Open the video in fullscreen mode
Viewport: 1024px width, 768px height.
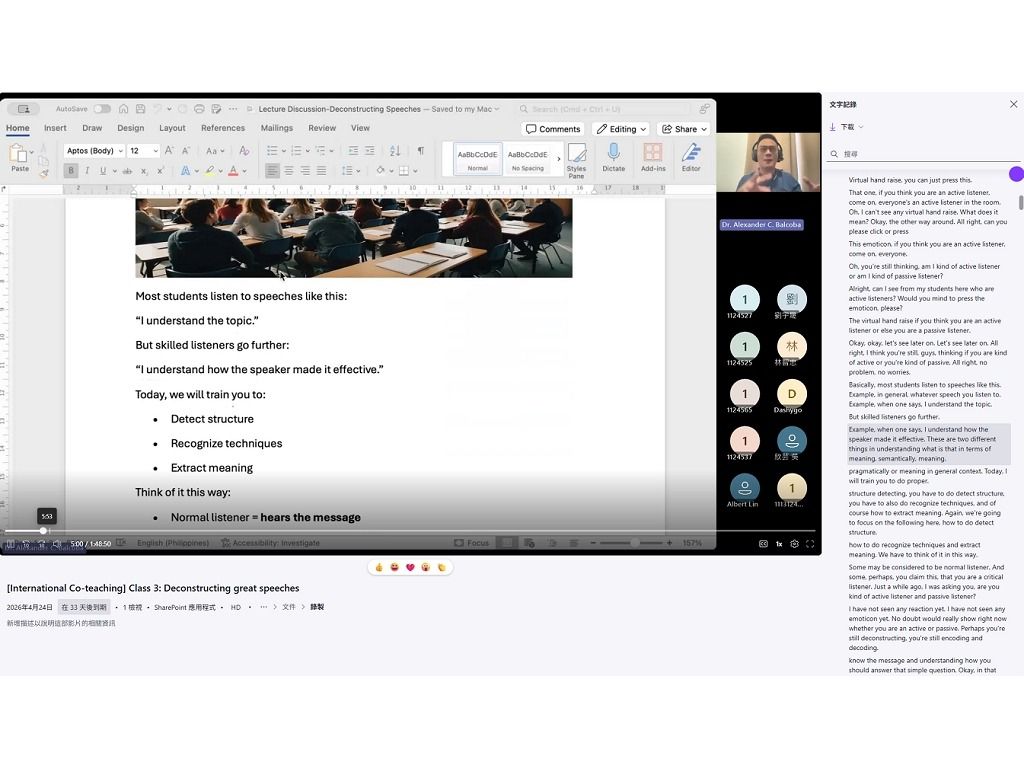click(x=810, y=543)
